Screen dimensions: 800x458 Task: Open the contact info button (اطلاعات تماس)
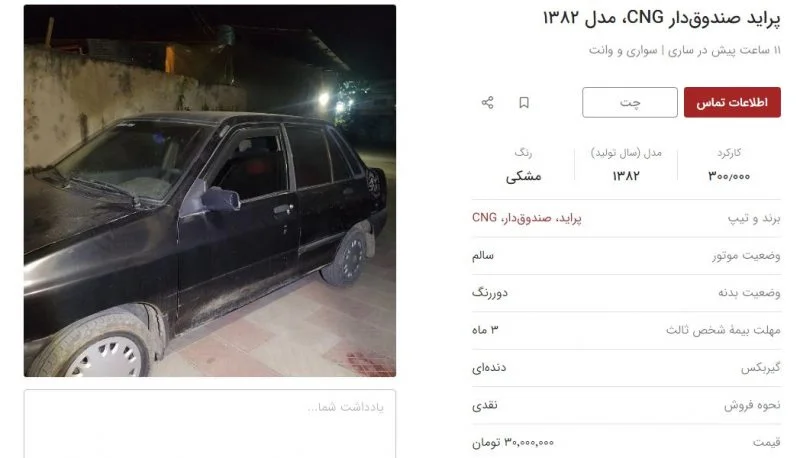click(732, 102)
